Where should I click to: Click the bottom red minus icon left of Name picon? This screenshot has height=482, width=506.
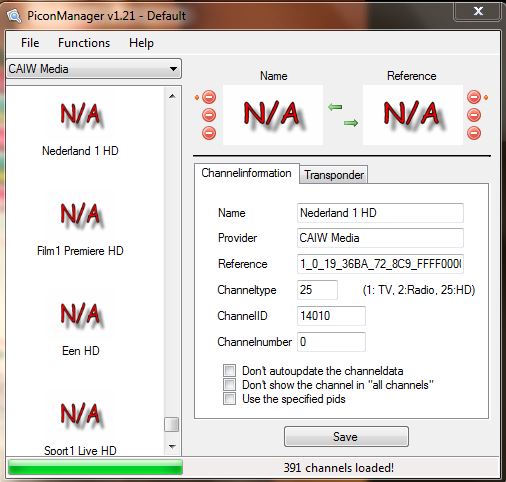click(x=209, y=133)
